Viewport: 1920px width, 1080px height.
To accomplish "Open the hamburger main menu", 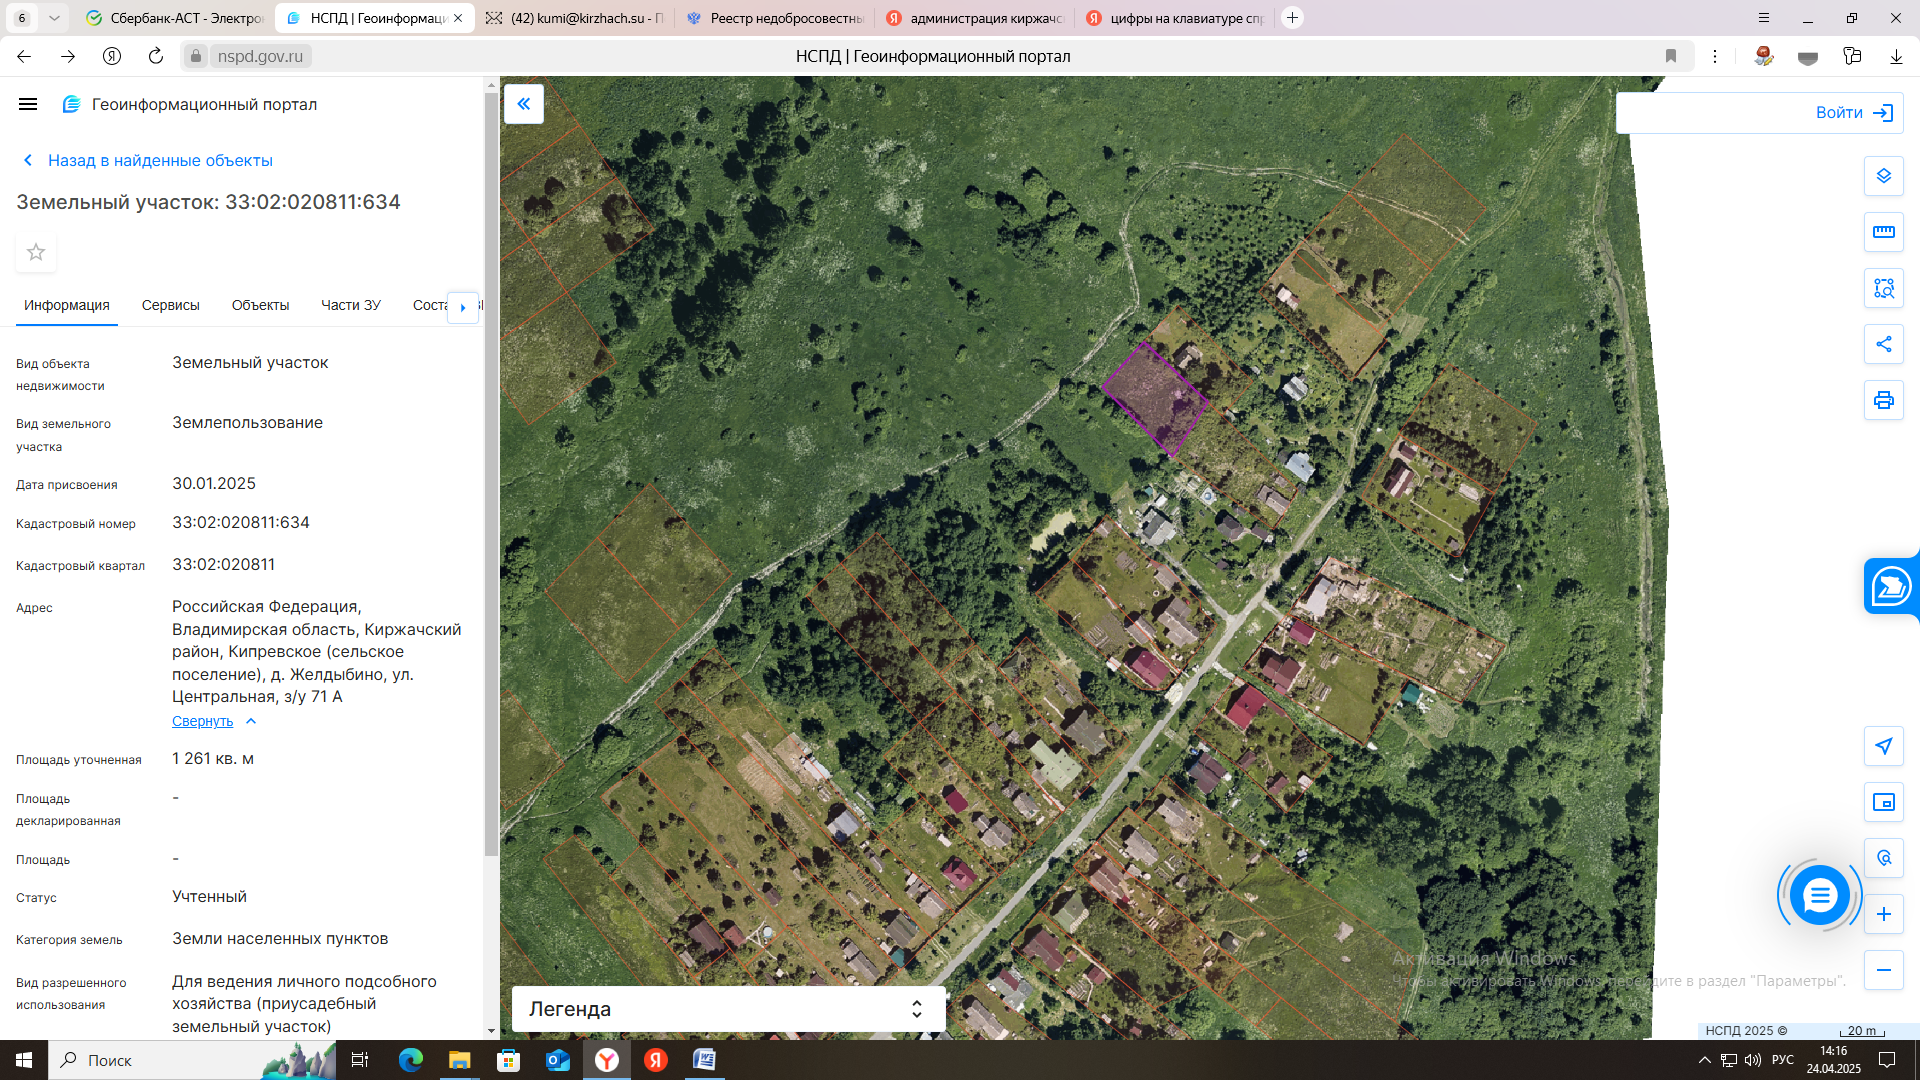I will [28, 104].
